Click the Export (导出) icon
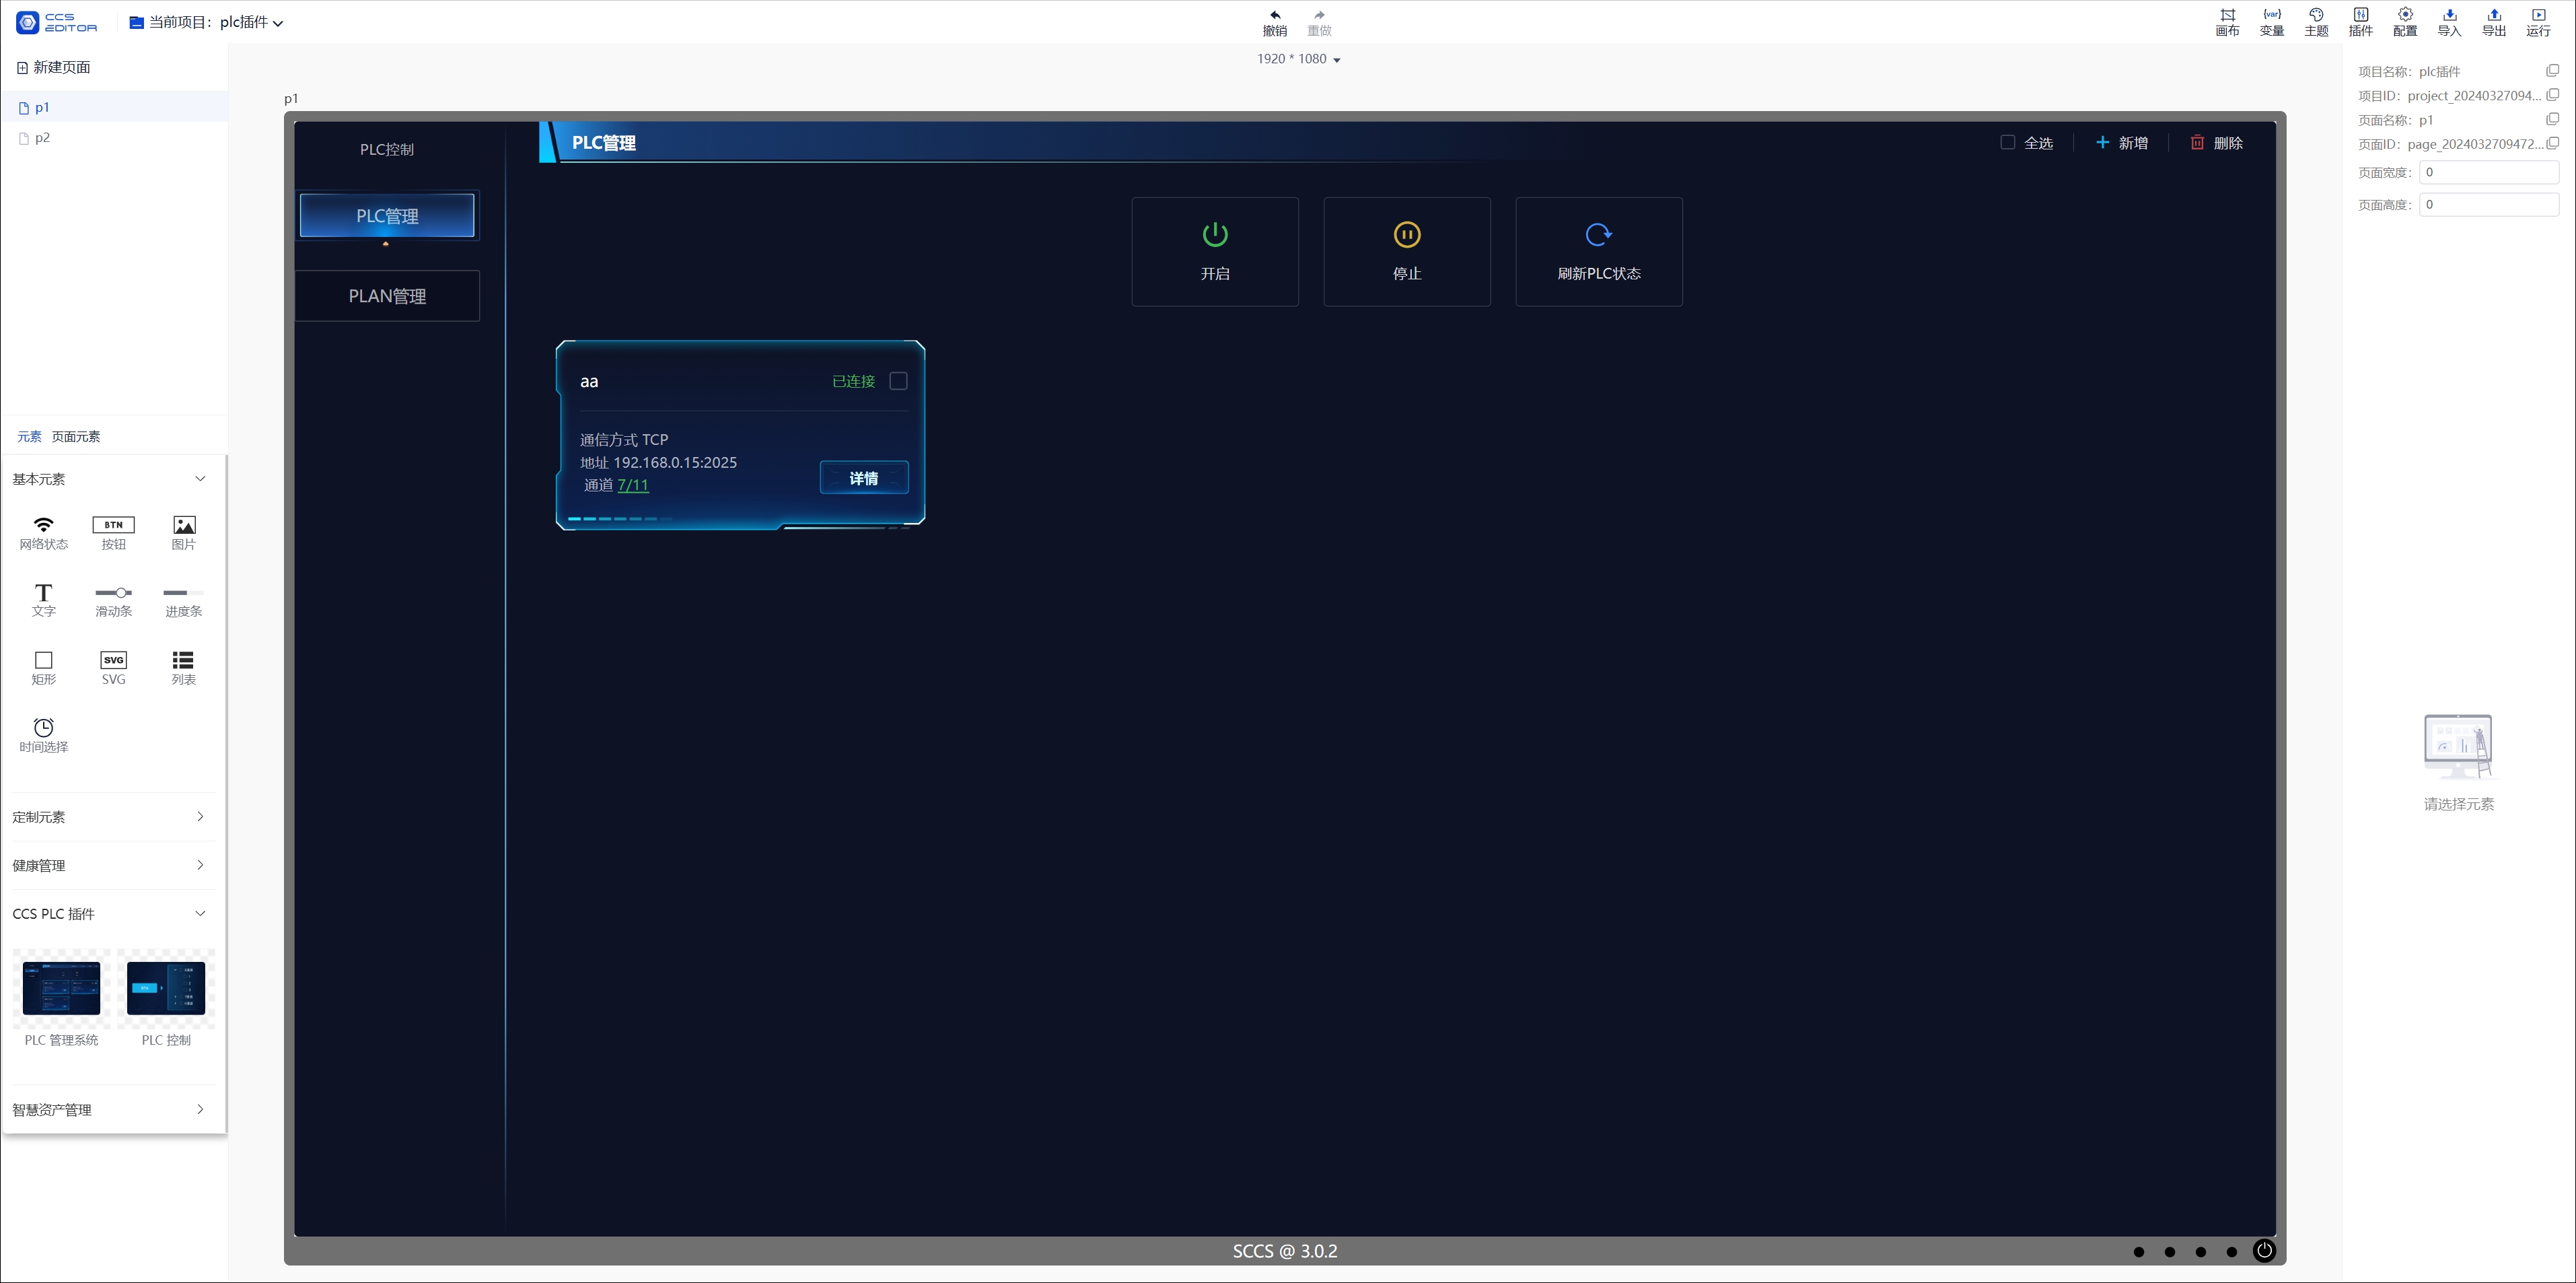The width and height of the screenshot is (2576, 1283). [2494, 15]
